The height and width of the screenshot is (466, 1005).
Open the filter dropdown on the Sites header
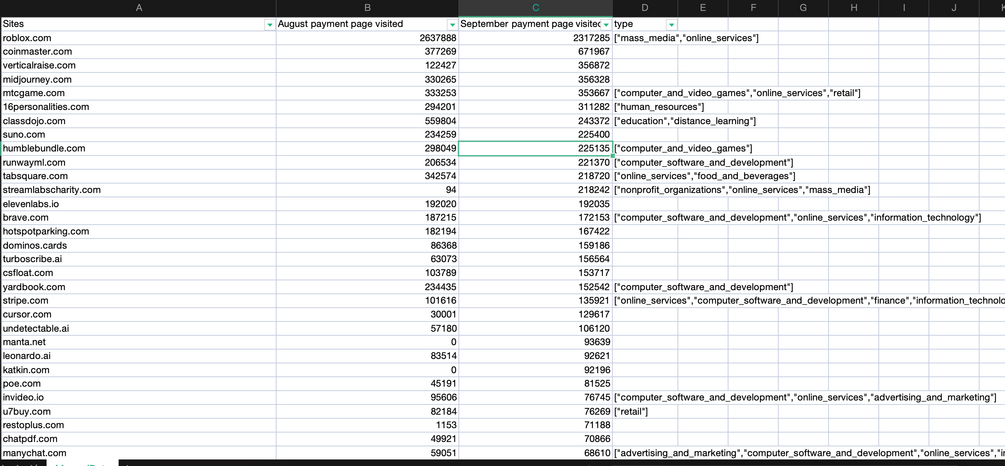click(x=269, y=24)
